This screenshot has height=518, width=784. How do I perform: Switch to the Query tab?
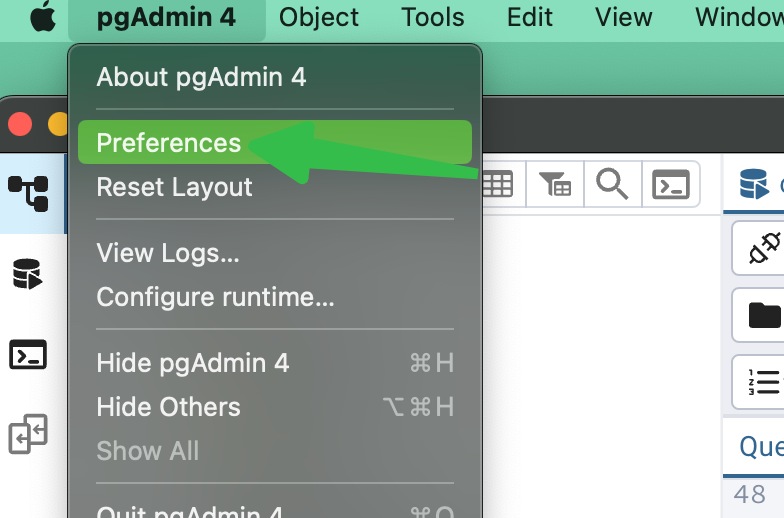coord(760,446)
